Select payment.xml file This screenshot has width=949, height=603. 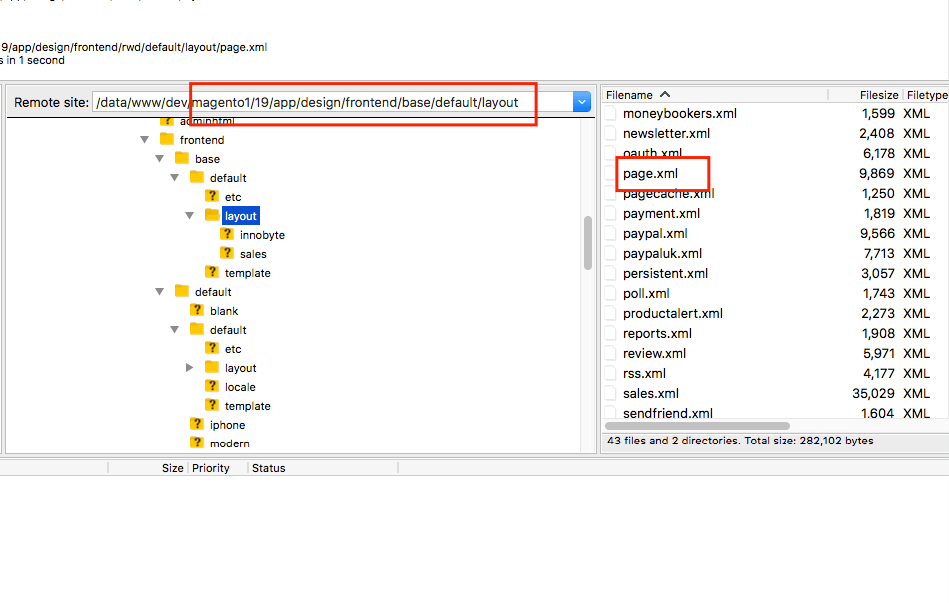(x=662, y=213)
